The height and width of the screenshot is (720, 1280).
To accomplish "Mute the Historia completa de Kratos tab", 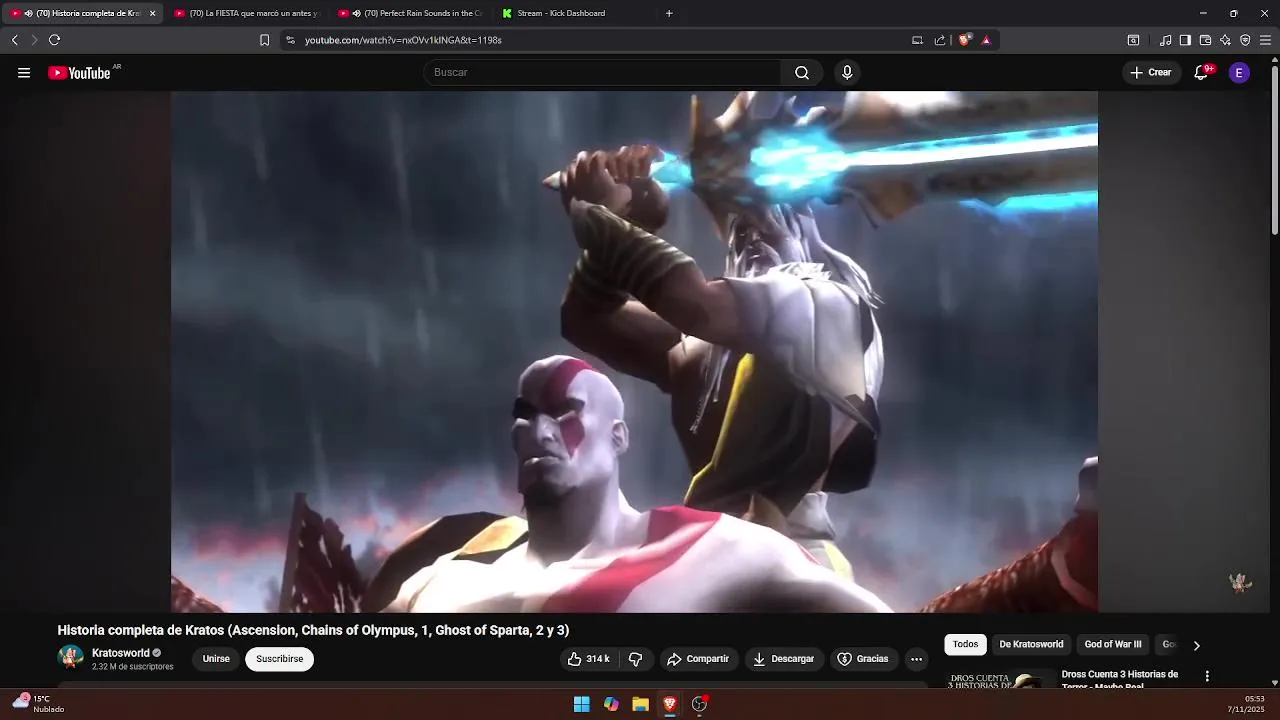I will coord(28,13).
